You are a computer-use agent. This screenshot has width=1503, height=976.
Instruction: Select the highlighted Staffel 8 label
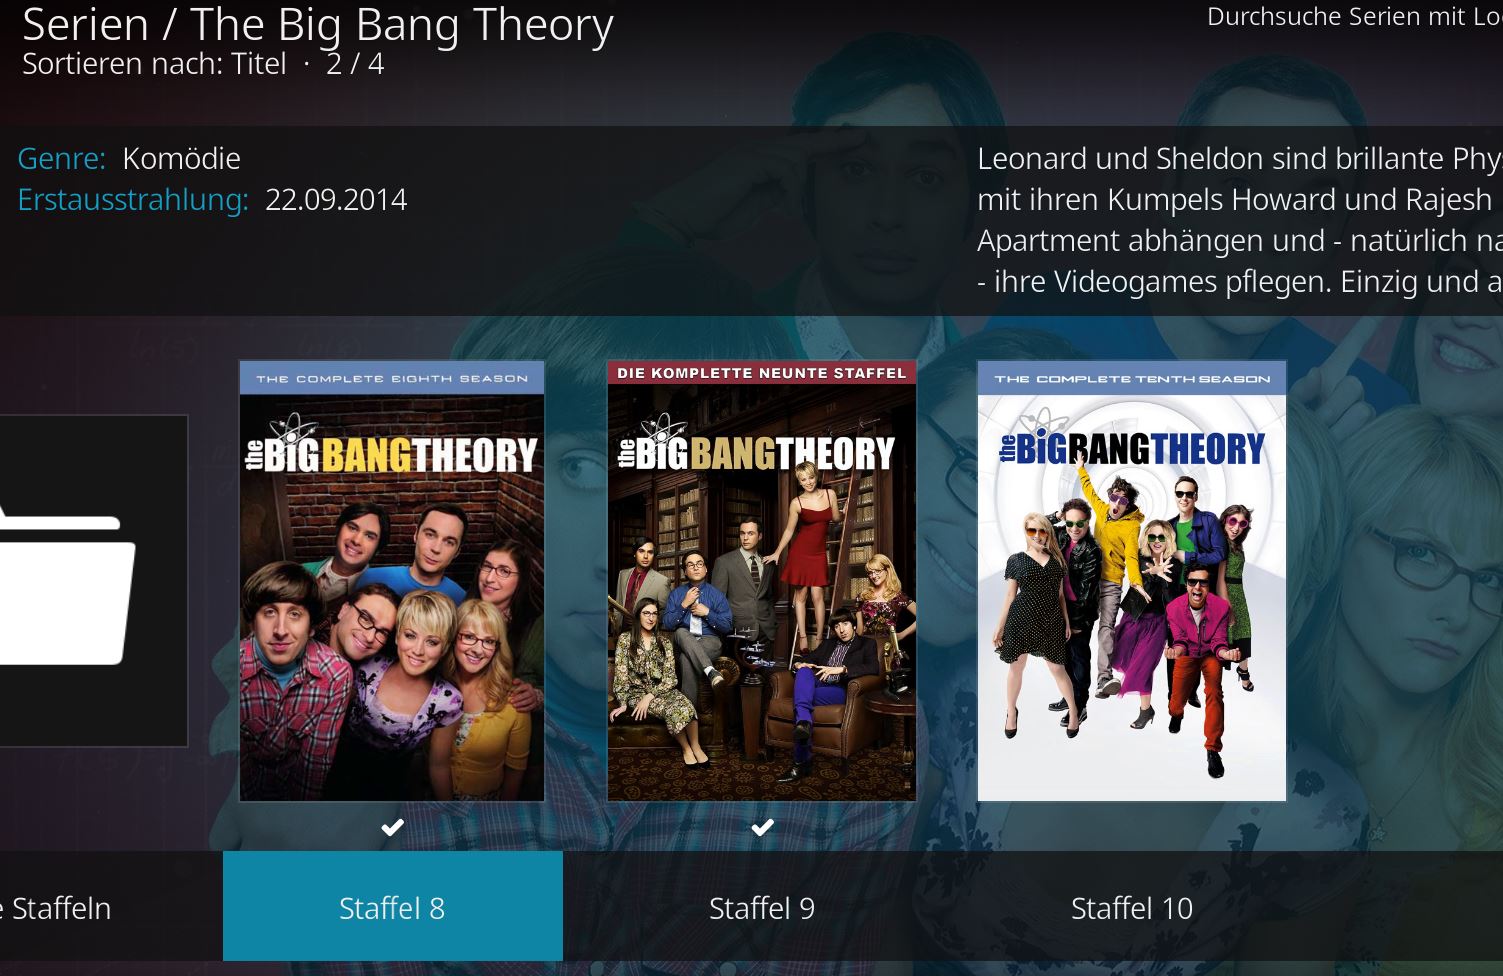pyautogui.click(x=392, y=908)
